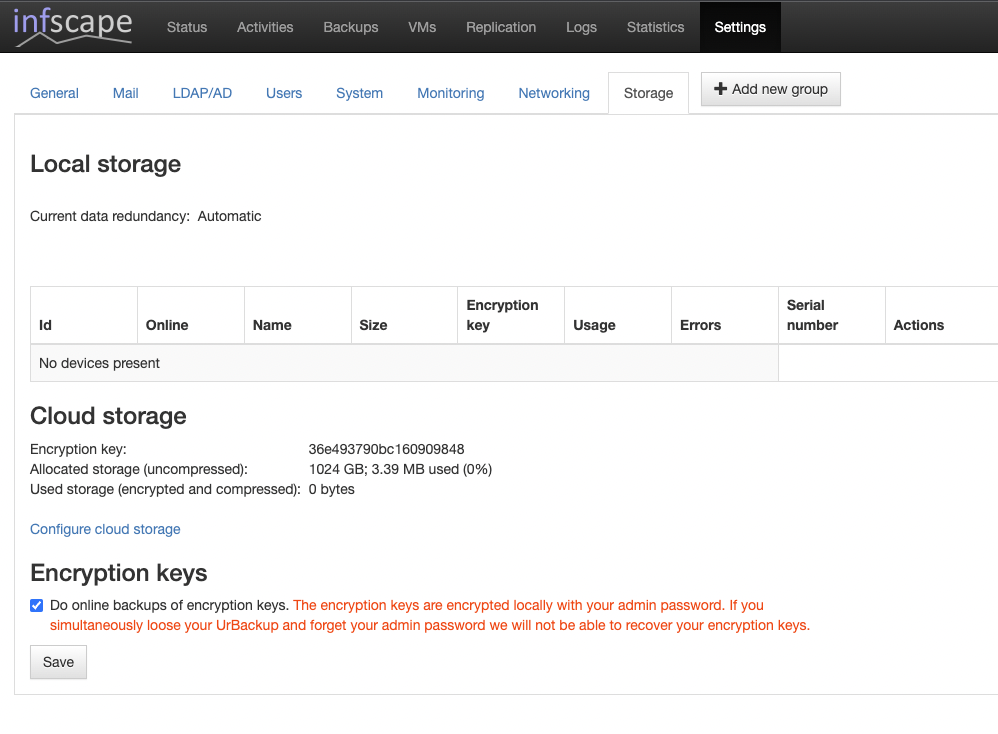Click the plus icon on Add new group
The height and width of the screenshot is (734, 998).
720,89
